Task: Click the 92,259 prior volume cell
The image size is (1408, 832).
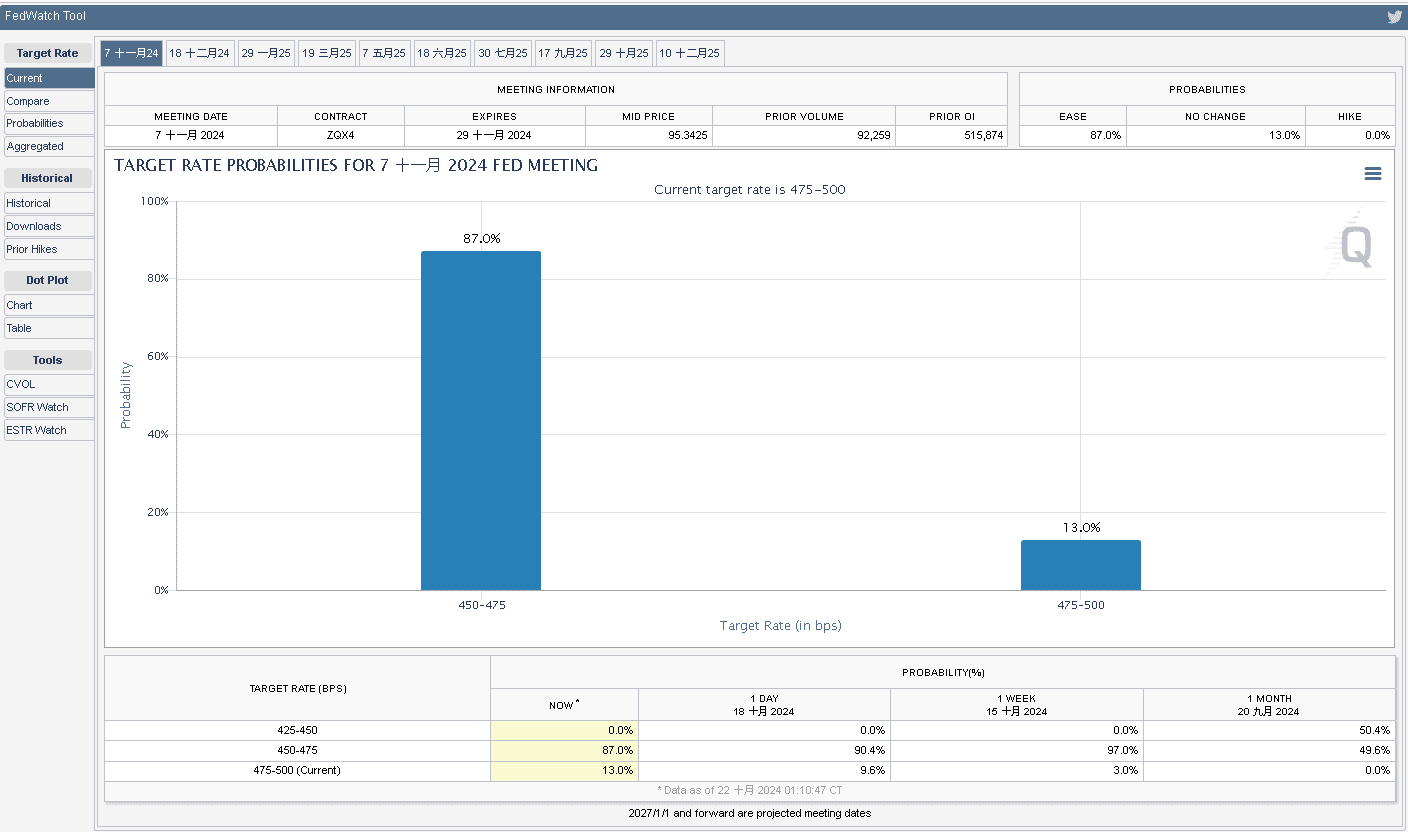Action: coord(804,135)
